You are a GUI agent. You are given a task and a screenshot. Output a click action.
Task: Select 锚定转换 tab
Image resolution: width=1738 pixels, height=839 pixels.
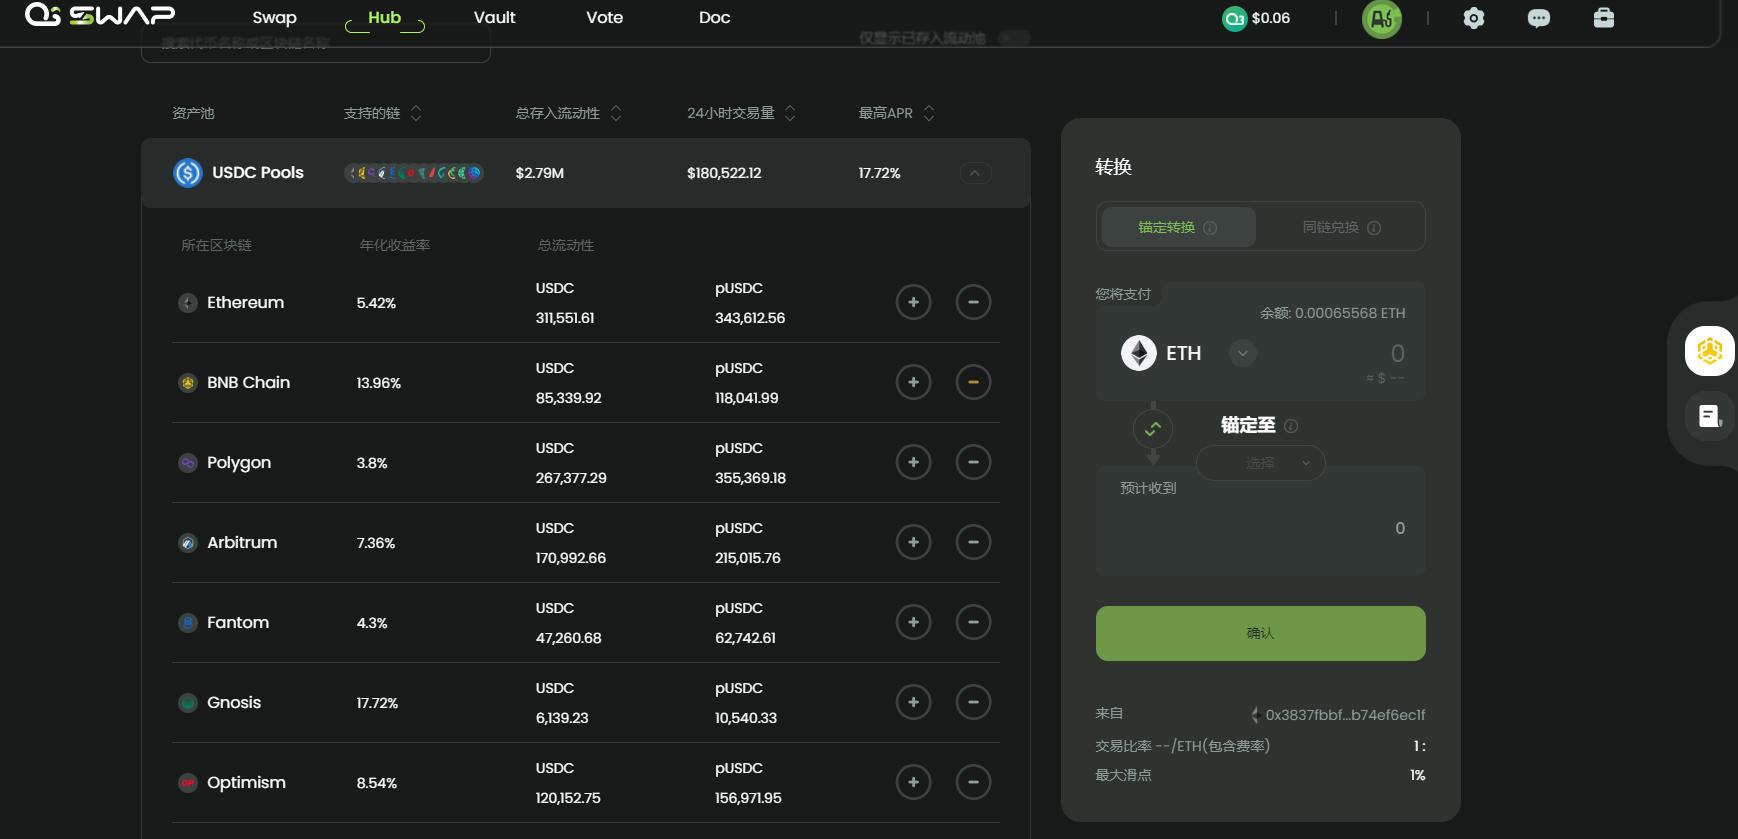pos(1179,227)
